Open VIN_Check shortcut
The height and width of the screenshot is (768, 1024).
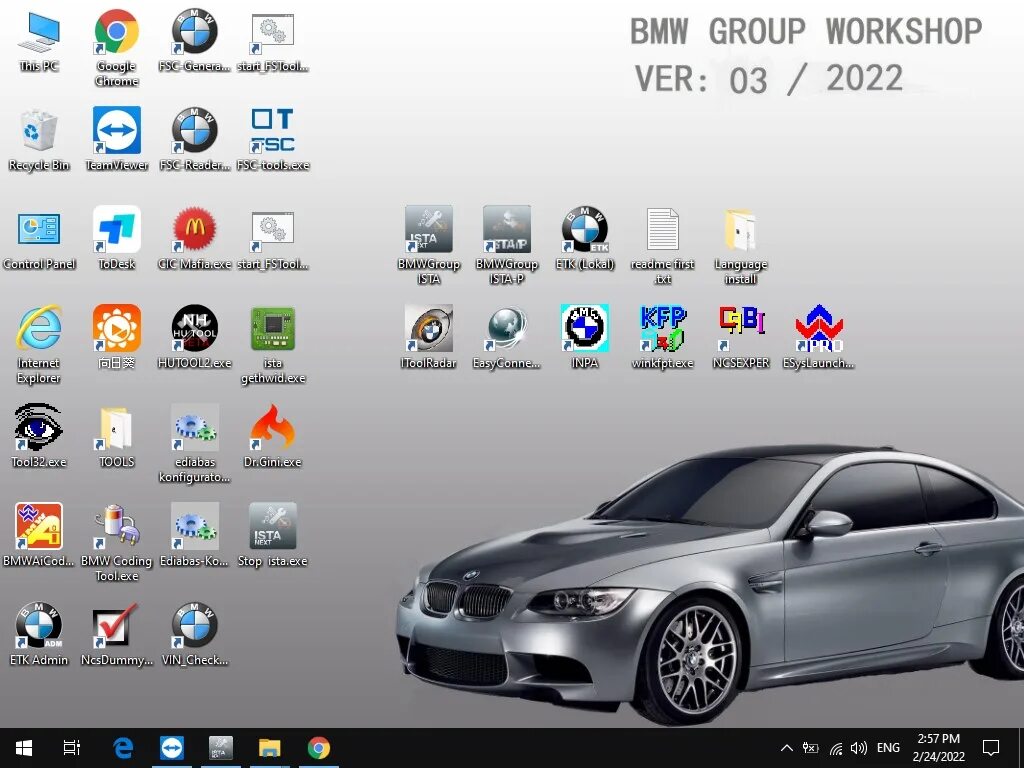point(195,633)
